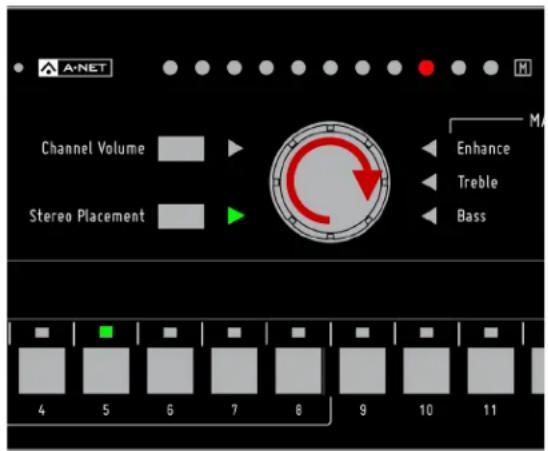The width and height of the screenshot is (548, 451).
Task: Click the small LED above channel 11
Action: 491,332
